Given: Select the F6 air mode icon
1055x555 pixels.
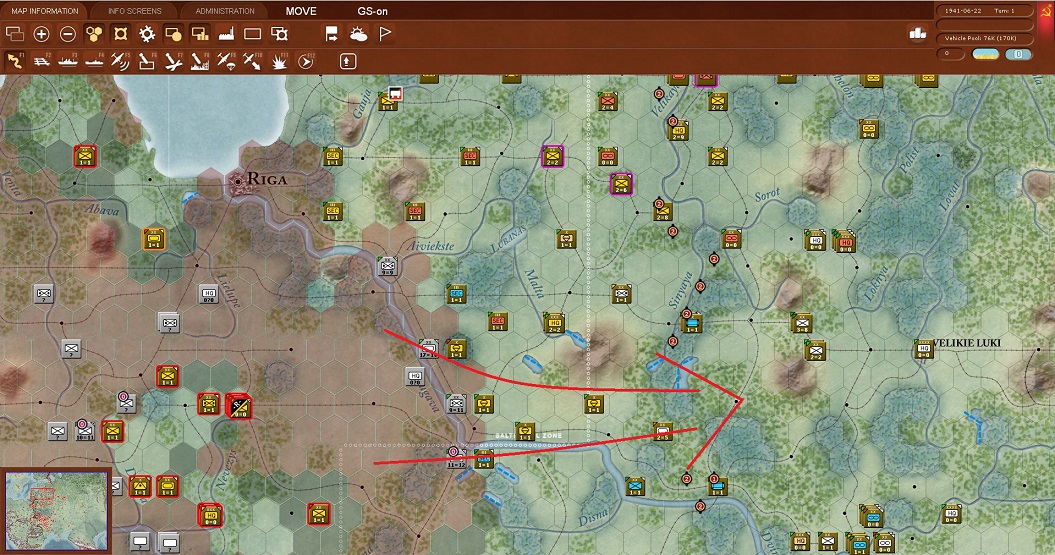Looking at the screenshot, I should 147,61.
